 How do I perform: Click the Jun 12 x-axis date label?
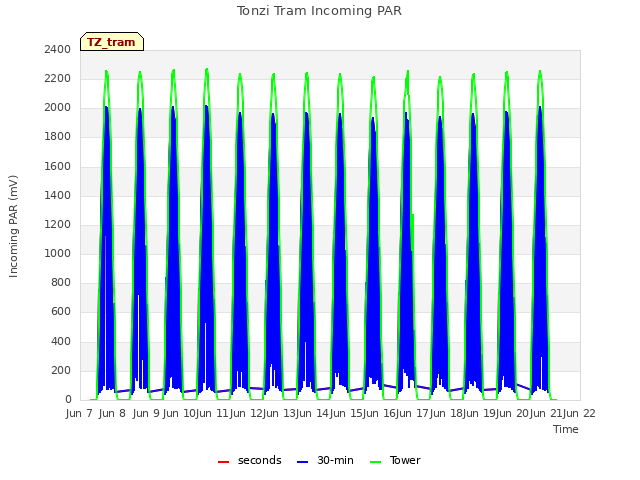point(247,413)
